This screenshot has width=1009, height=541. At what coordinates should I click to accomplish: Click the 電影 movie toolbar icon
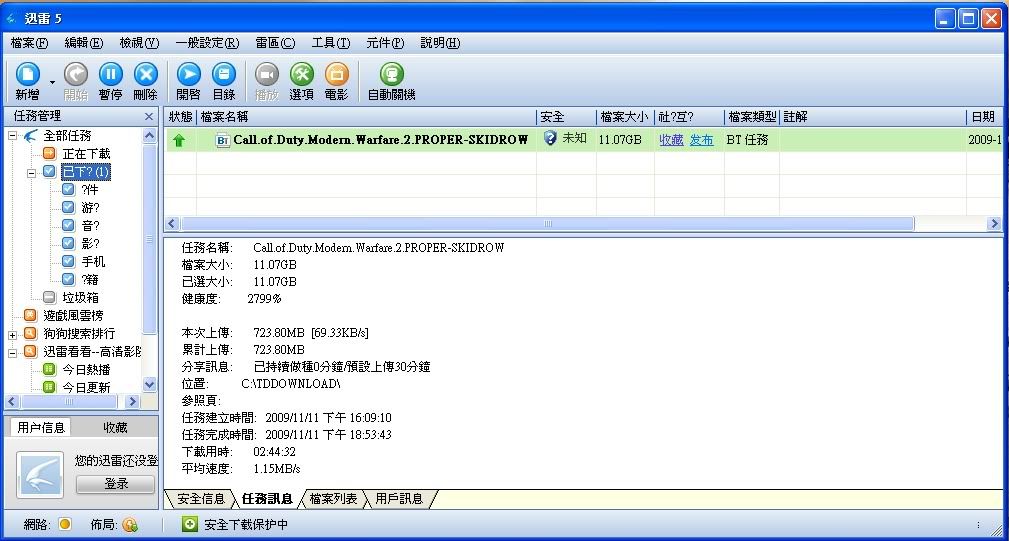(x=337, y=75)
